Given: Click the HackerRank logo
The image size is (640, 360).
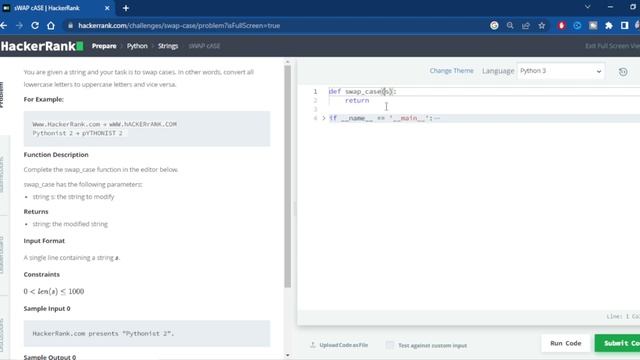Looking at the screenshot, I should 42,46.
